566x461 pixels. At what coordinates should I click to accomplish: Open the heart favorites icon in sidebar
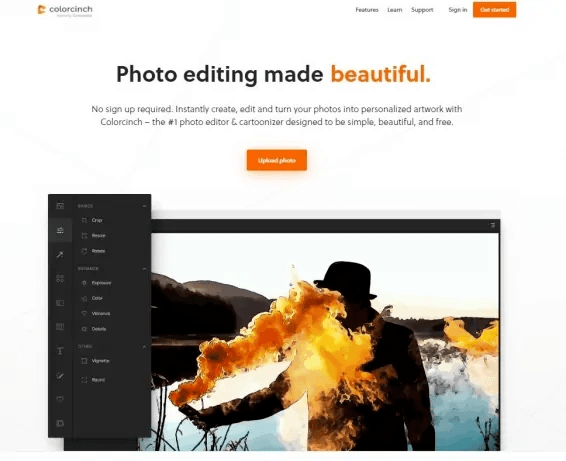pyautogui.click(x=60, y=399)
